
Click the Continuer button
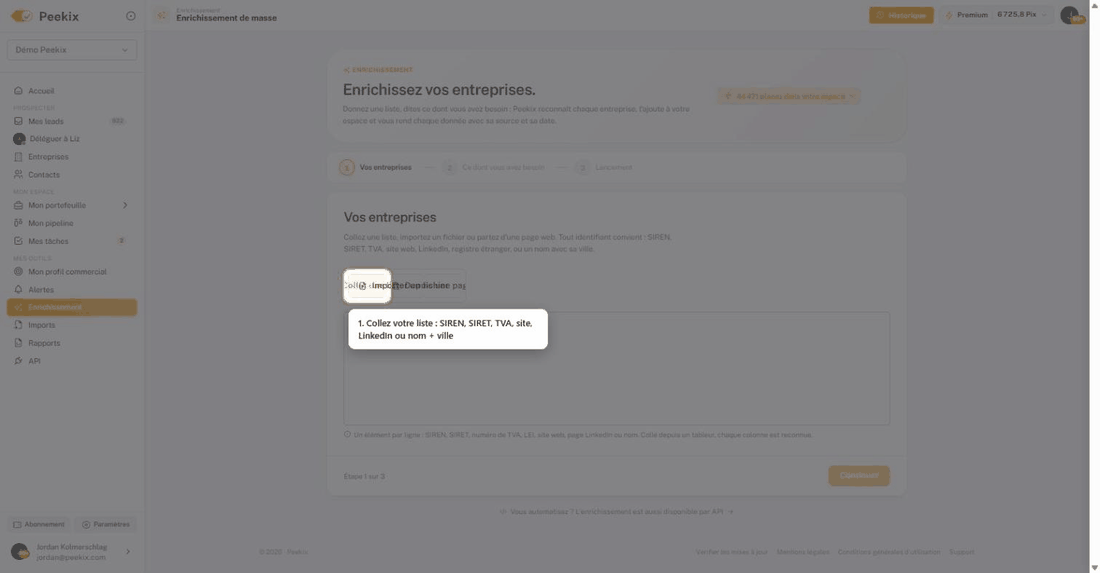[859, 476]
